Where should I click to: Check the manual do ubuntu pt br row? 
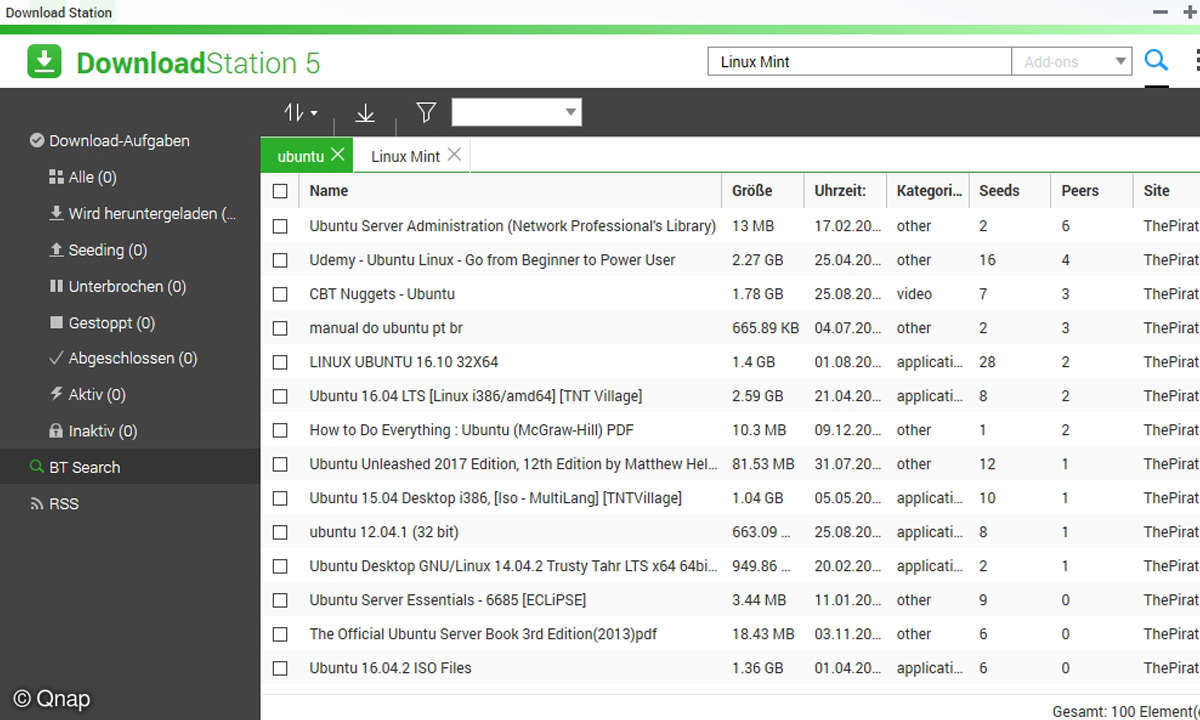pyautogui.click(x=280, y=328)
